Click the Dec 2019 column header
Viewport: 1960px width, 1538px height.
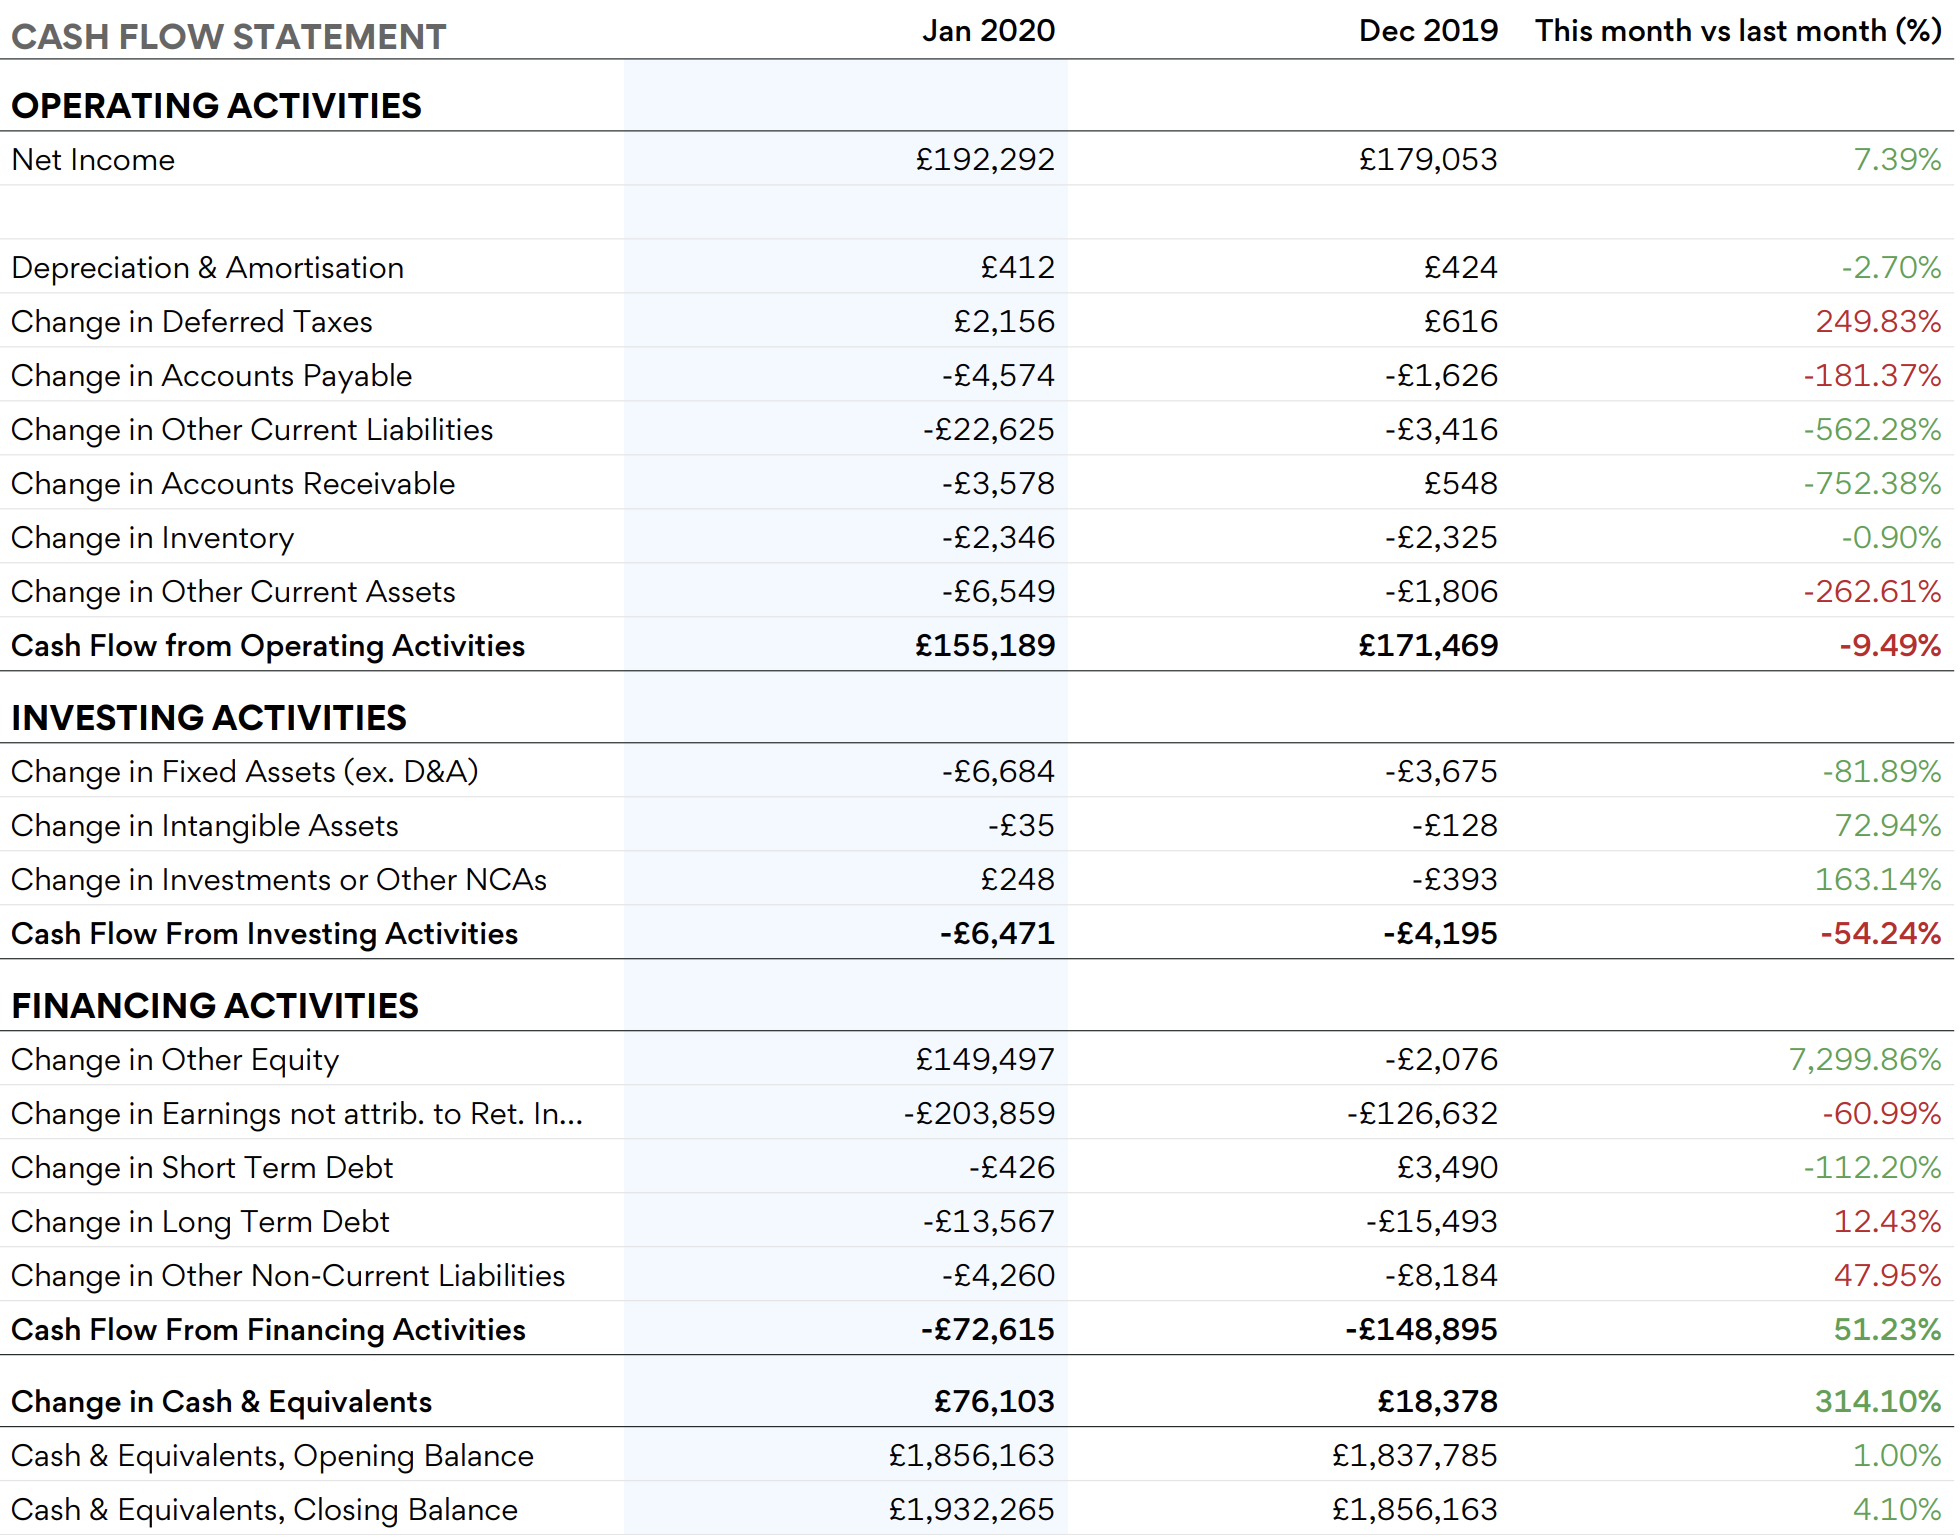[1427, 31]
